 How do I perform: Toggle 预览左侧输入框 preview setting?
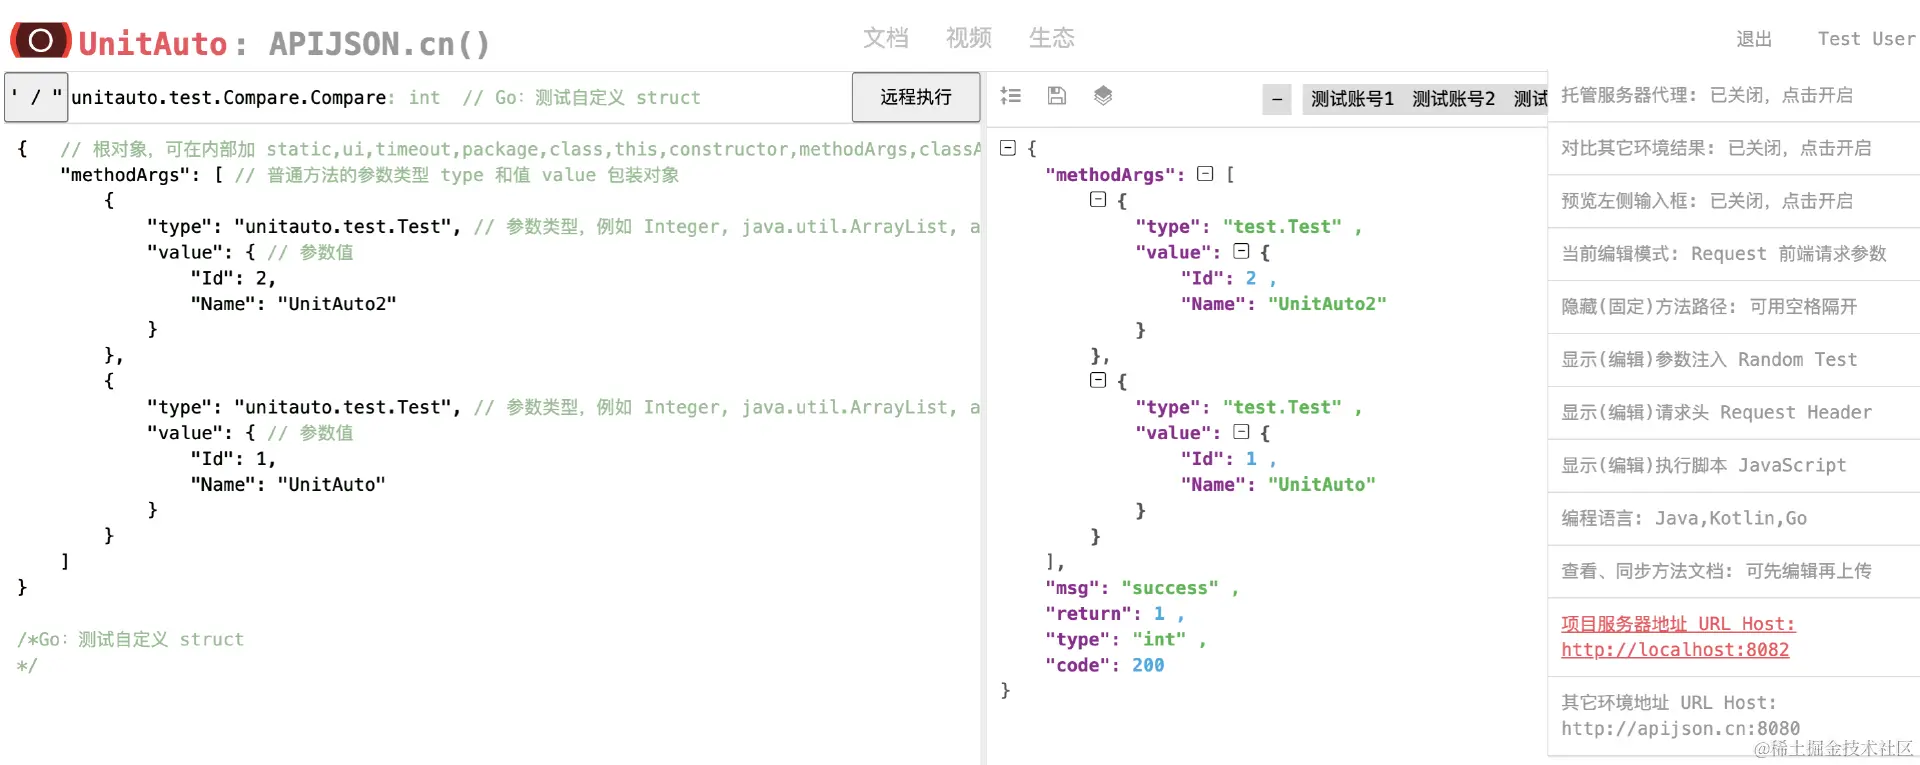[1733, 201]
